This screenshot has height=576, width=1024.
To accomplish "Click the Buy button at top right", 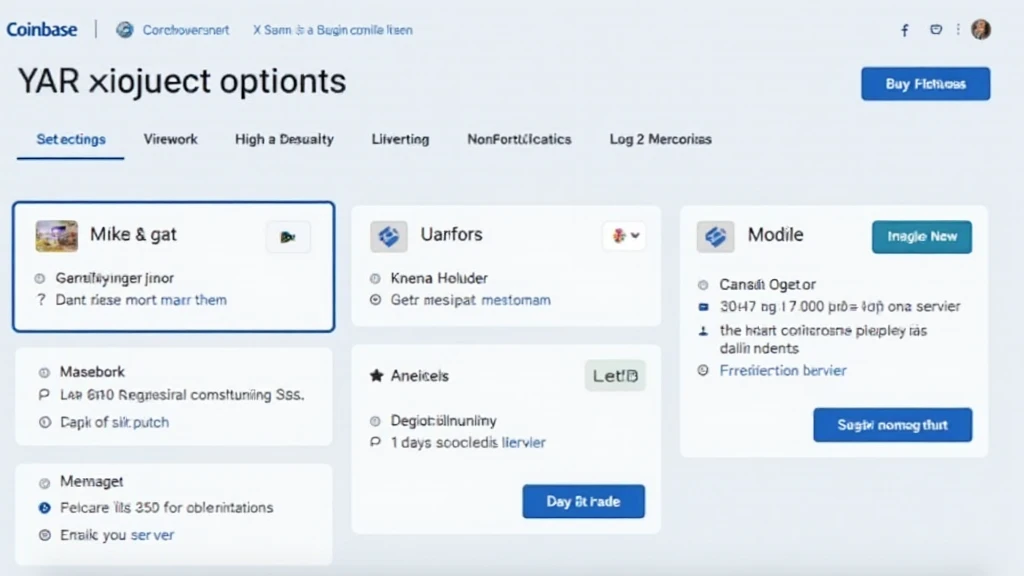I will (925, 84).
